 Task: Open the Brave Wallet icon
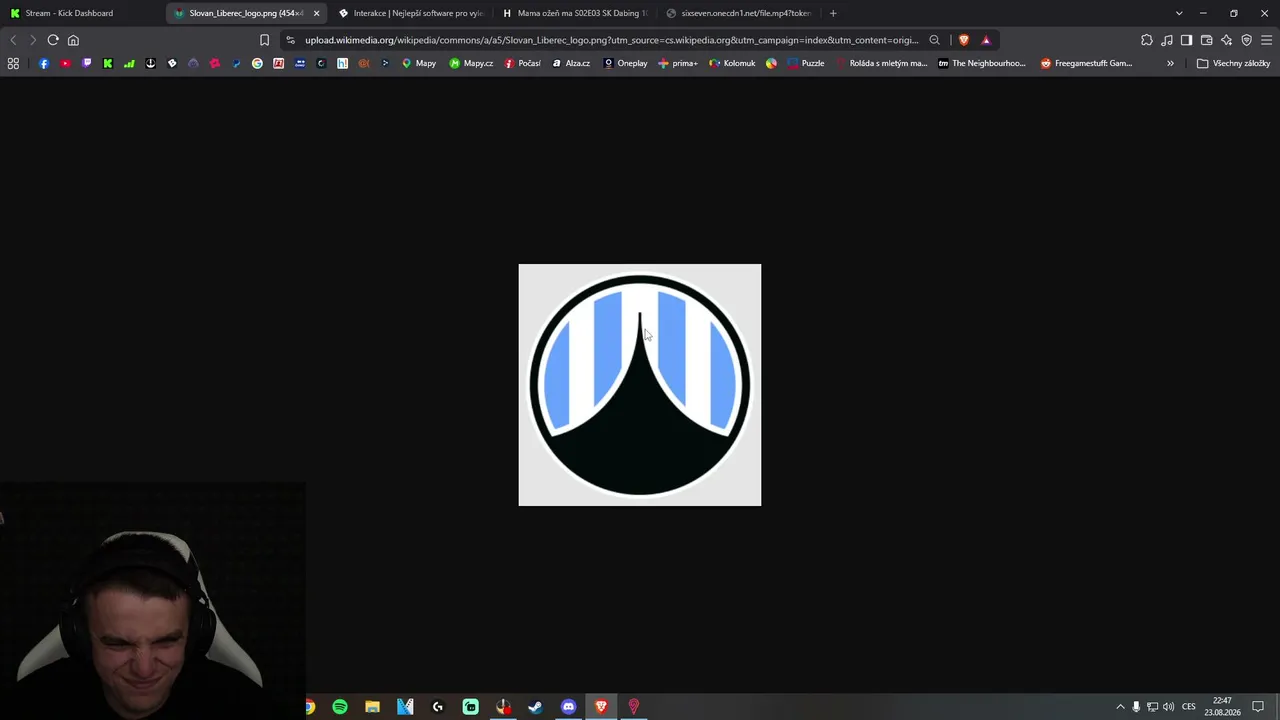point(1206,40)
